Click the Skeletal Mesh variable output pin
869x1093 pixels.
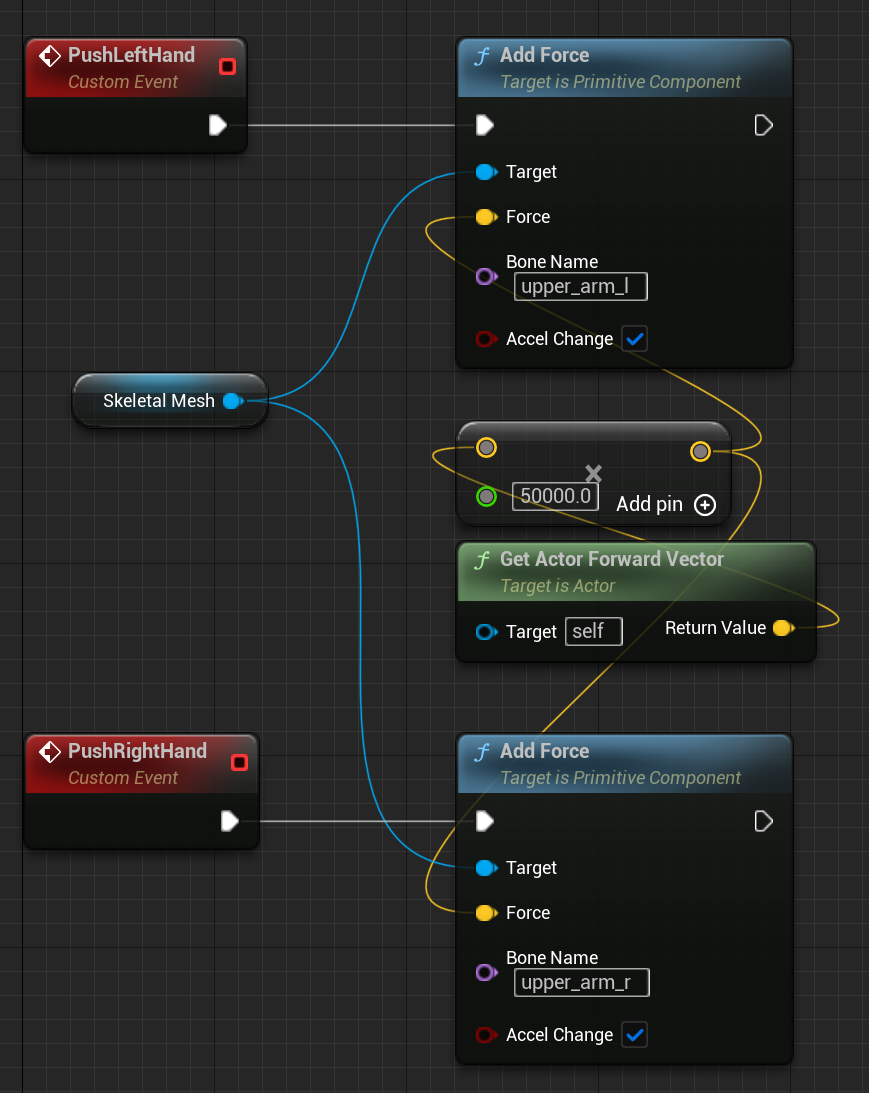tap(233, 401)
